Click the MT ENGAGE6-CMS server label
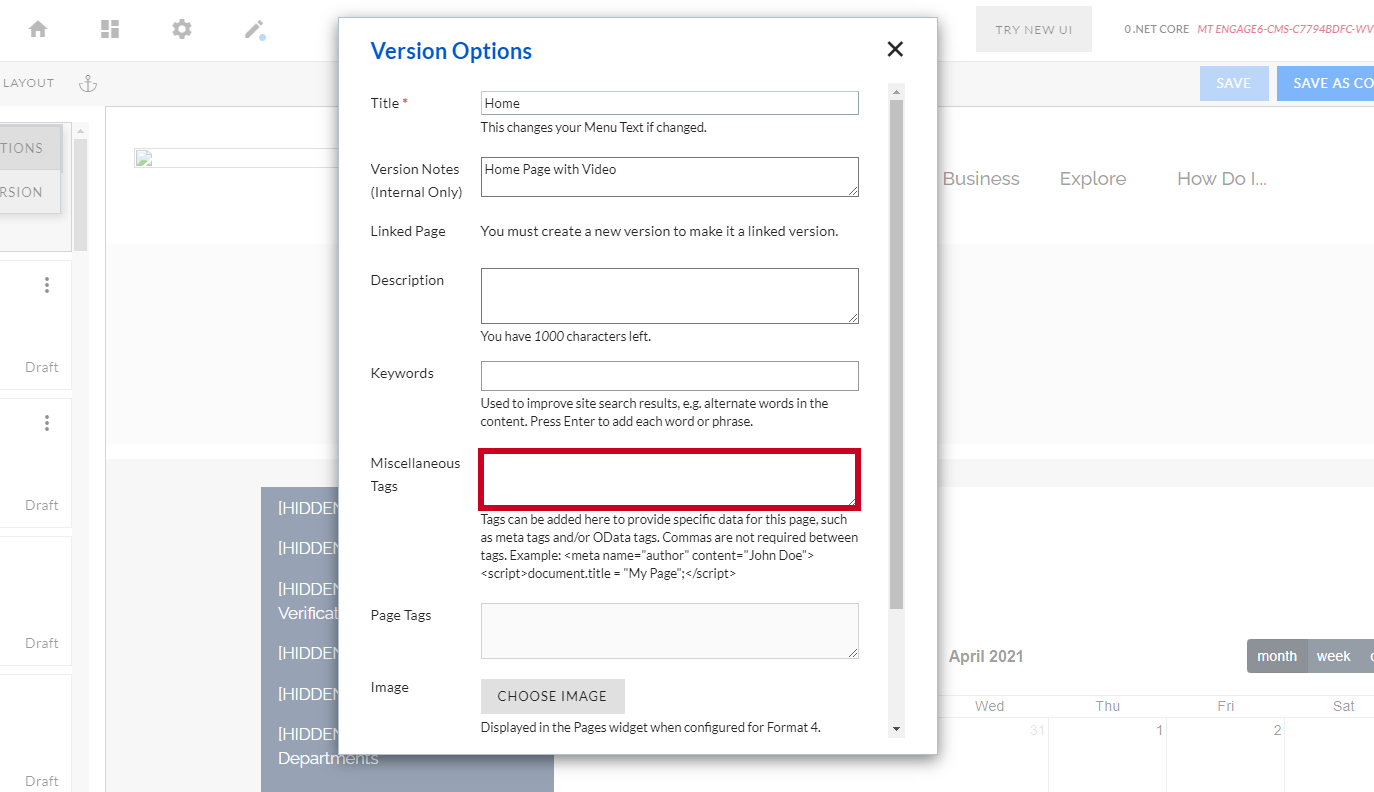This screenshot has height=792, width=1374. [x=1285, y=29]
